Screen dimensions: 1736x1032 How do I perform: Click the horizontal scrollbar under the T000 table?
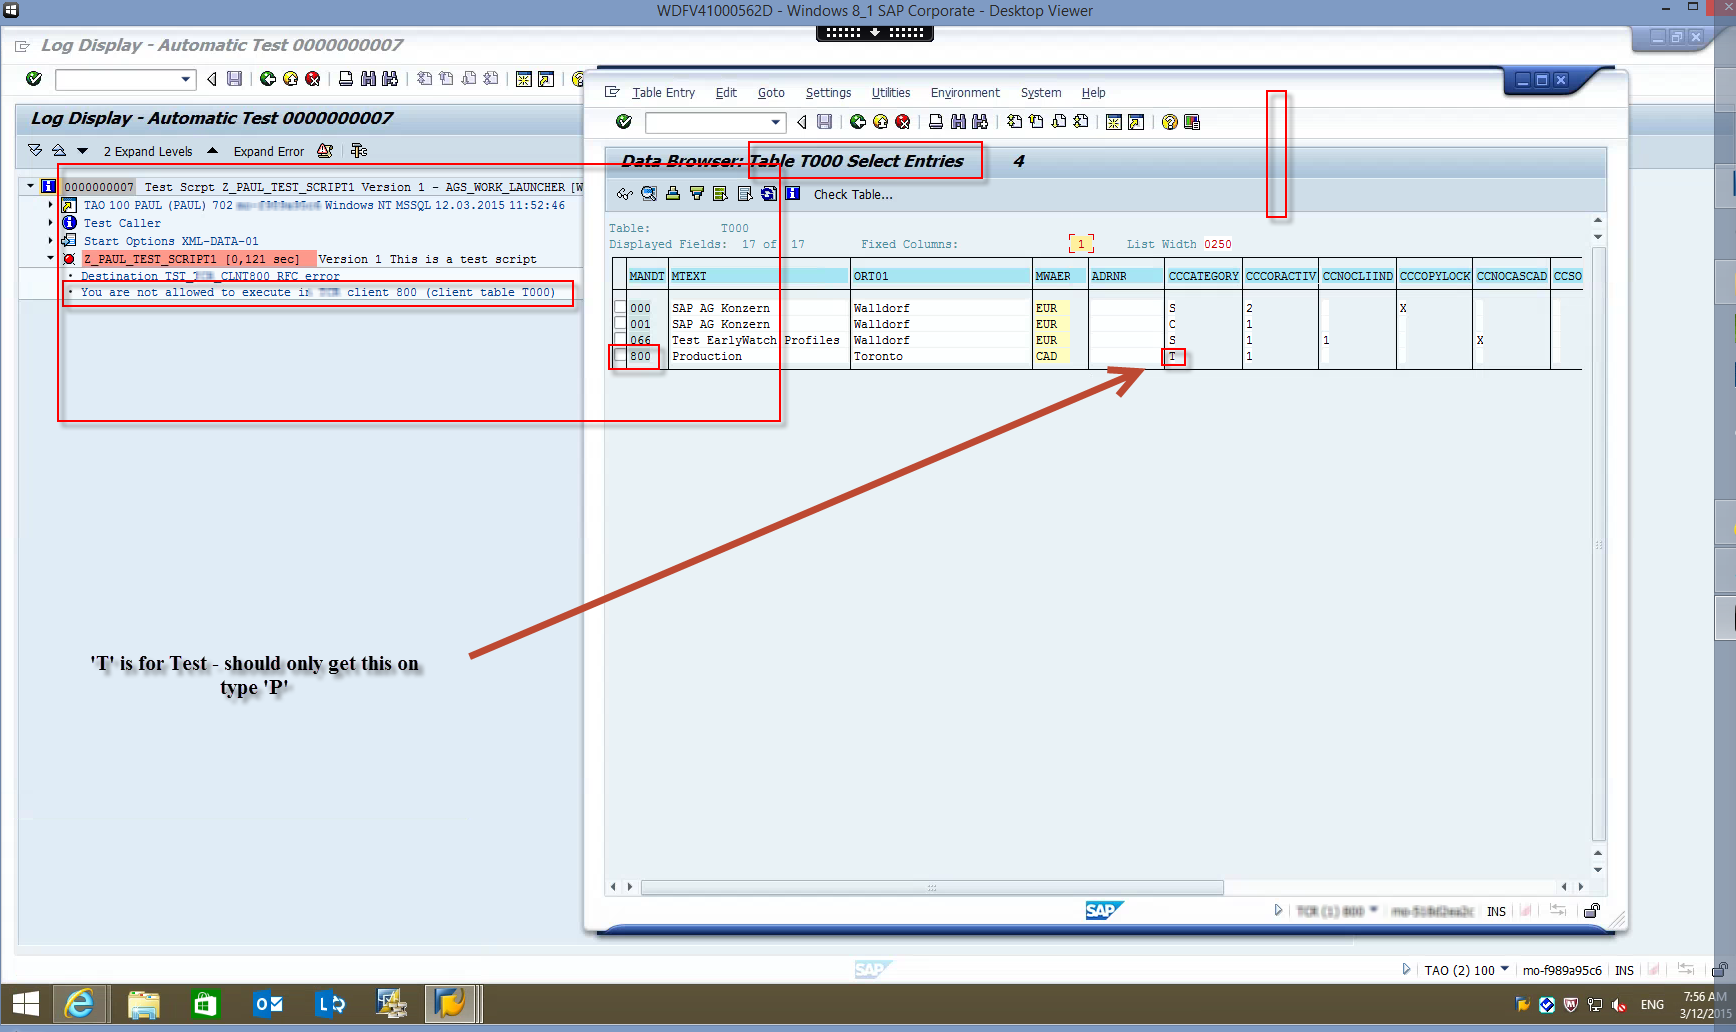[931, 887]
